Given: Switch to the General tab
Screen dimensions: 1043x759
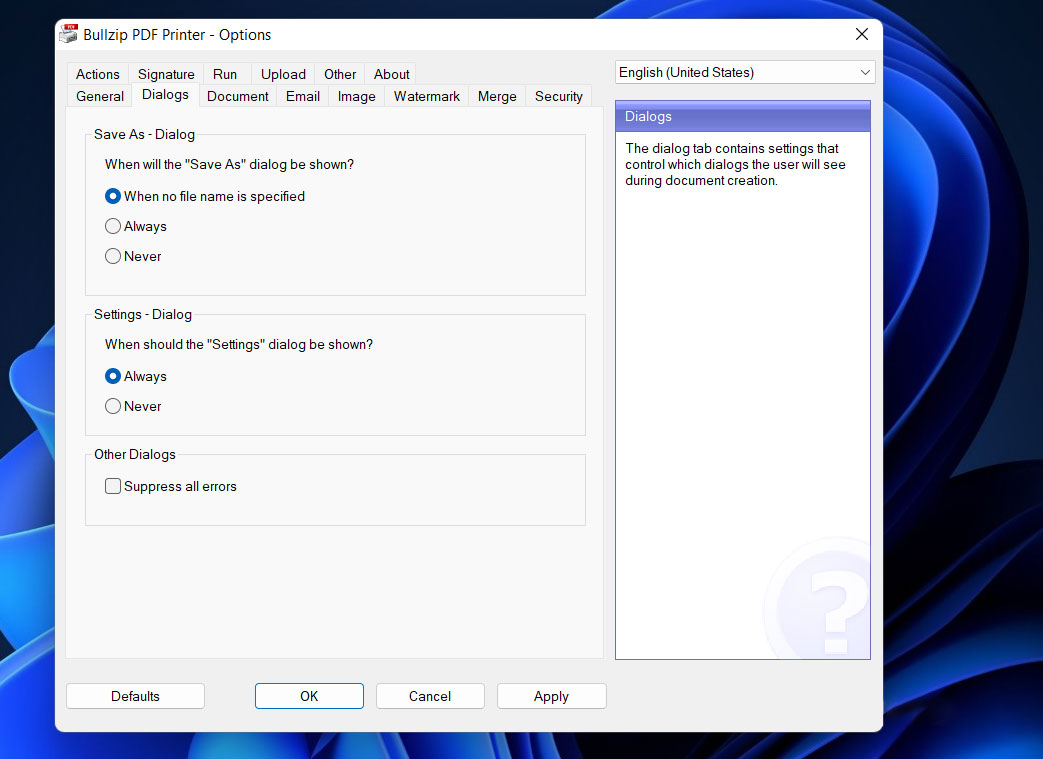Looking at the screenshot, I should click(100, 96).
